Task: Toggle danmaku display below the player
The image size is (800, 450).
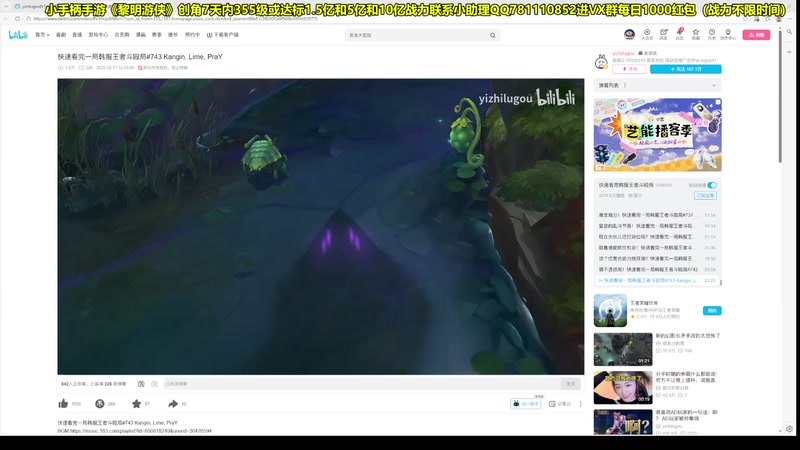Action: pyautogui.click(x=141, y=383)
